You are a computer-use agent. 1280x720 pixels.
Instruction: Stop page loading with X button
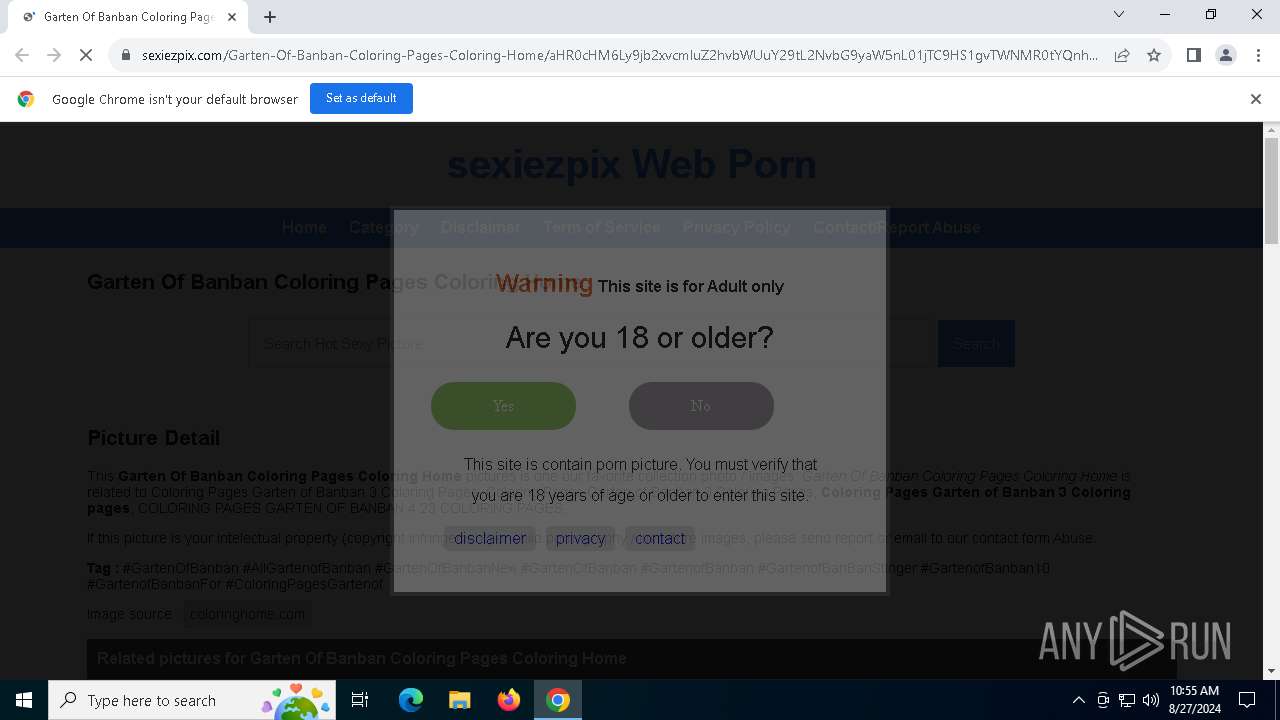tap(86, 55)
